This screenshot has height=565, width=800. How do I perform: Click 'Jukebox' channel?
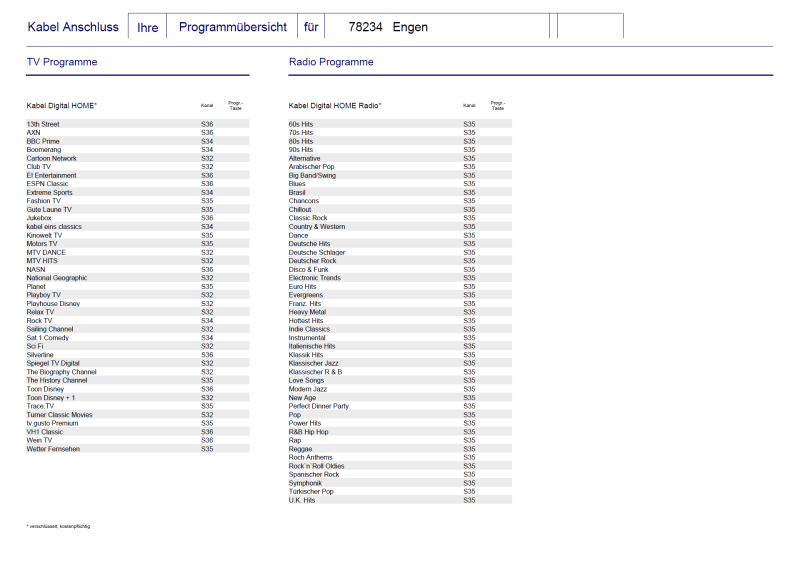pyautogui.click(x=138, y=218)
